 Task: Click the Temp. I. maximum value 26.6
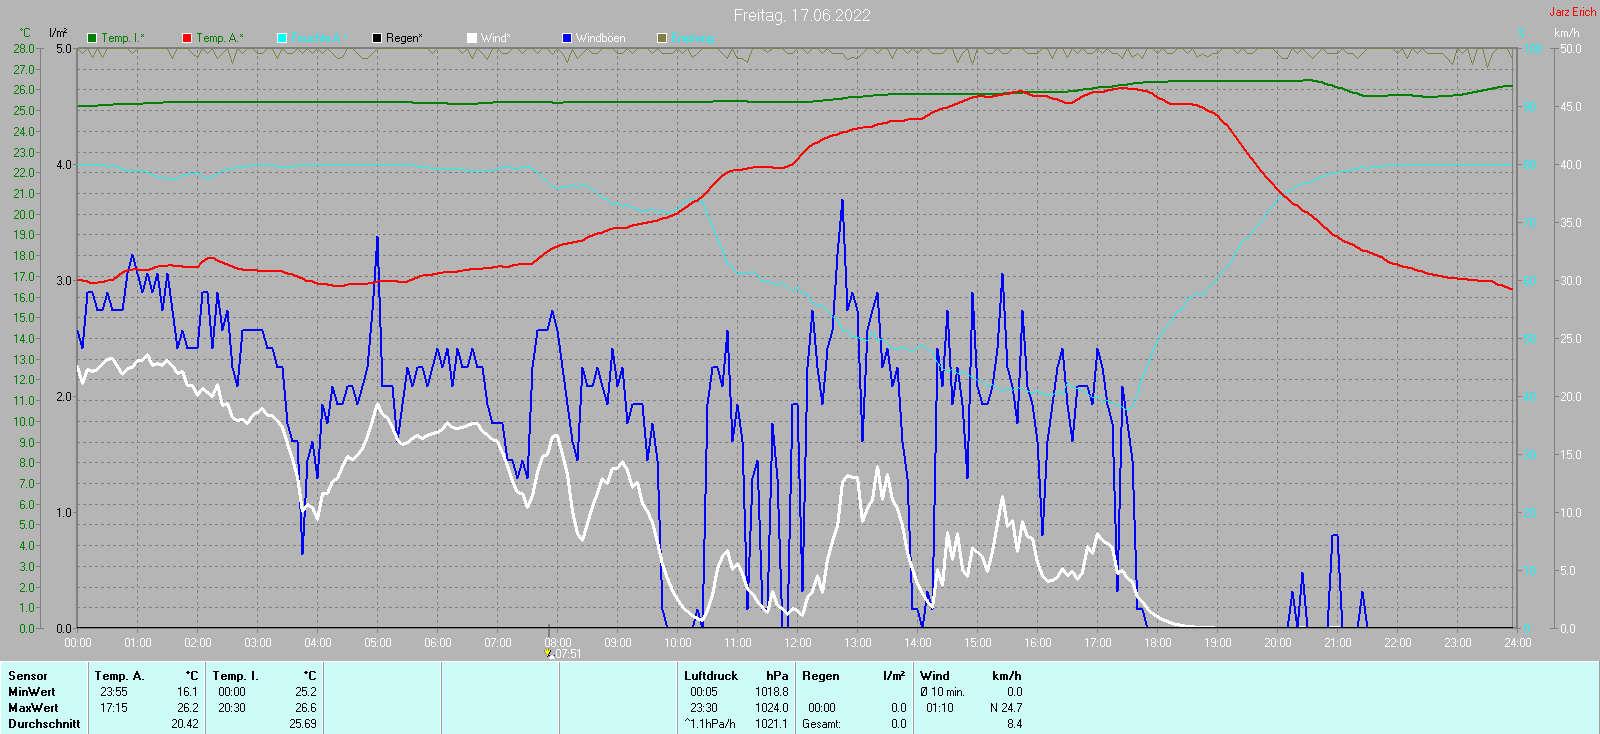[x=306, y=708]
